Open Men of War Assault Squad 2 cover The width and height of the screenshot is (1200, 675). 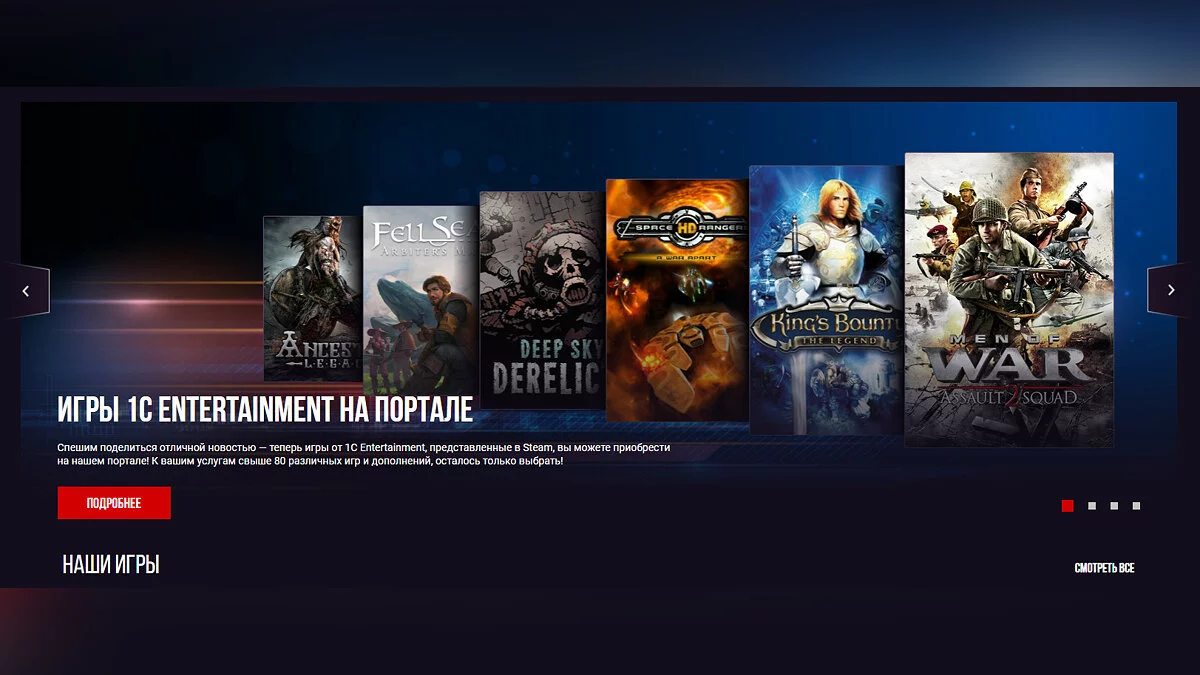pyautogui.click(x=1009, y=300)
